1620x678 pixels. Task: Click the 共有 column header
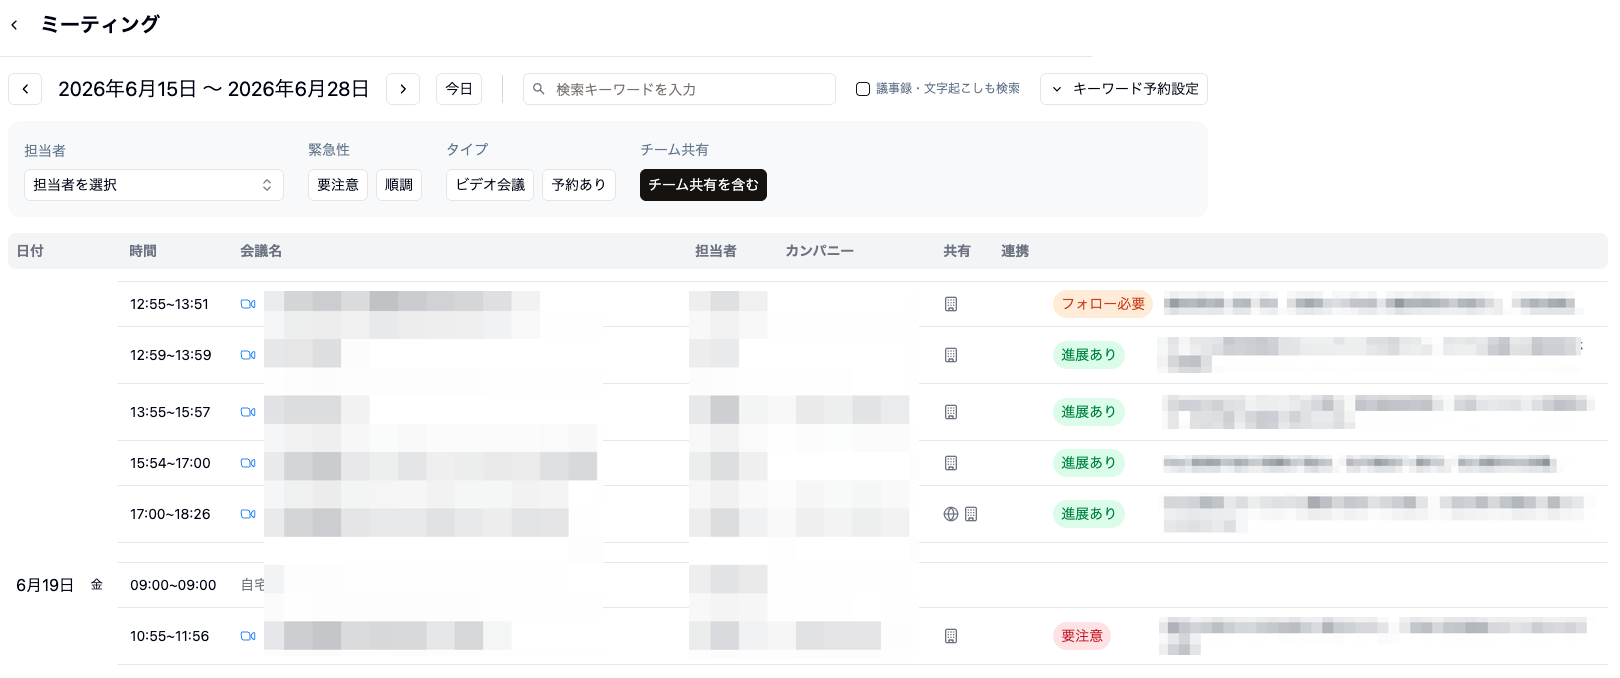click(x=957, y=251)
